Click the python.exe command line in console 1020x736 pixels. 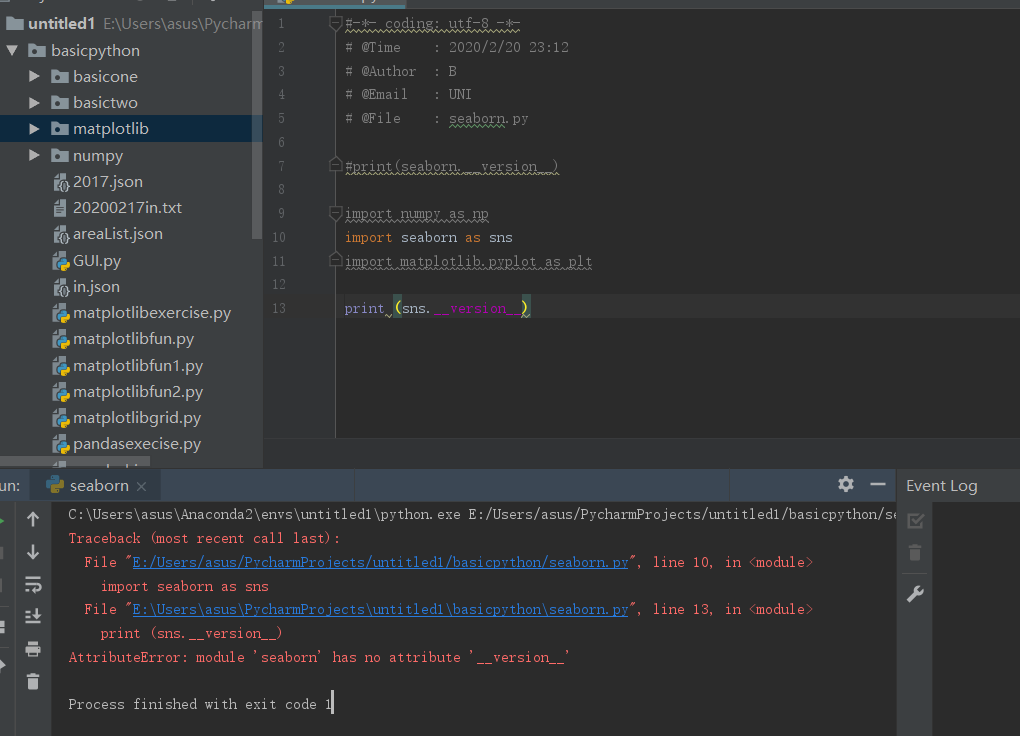[482, 515]
